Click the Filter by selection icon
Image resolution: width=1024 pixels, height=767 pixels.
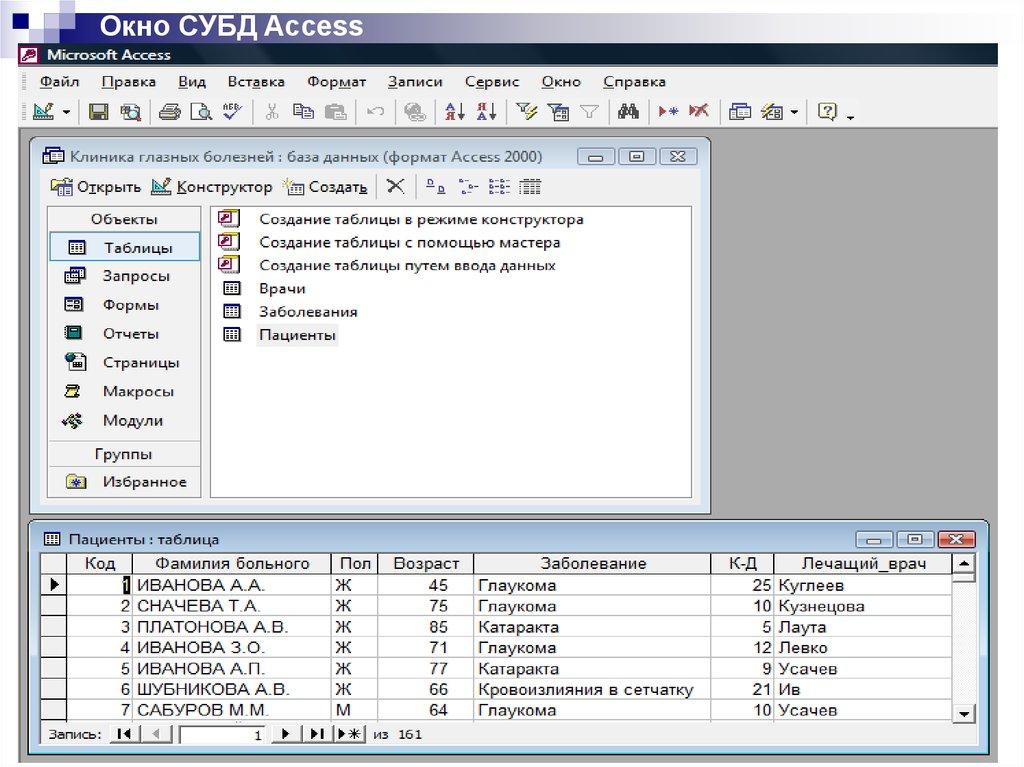click(527, 112)
